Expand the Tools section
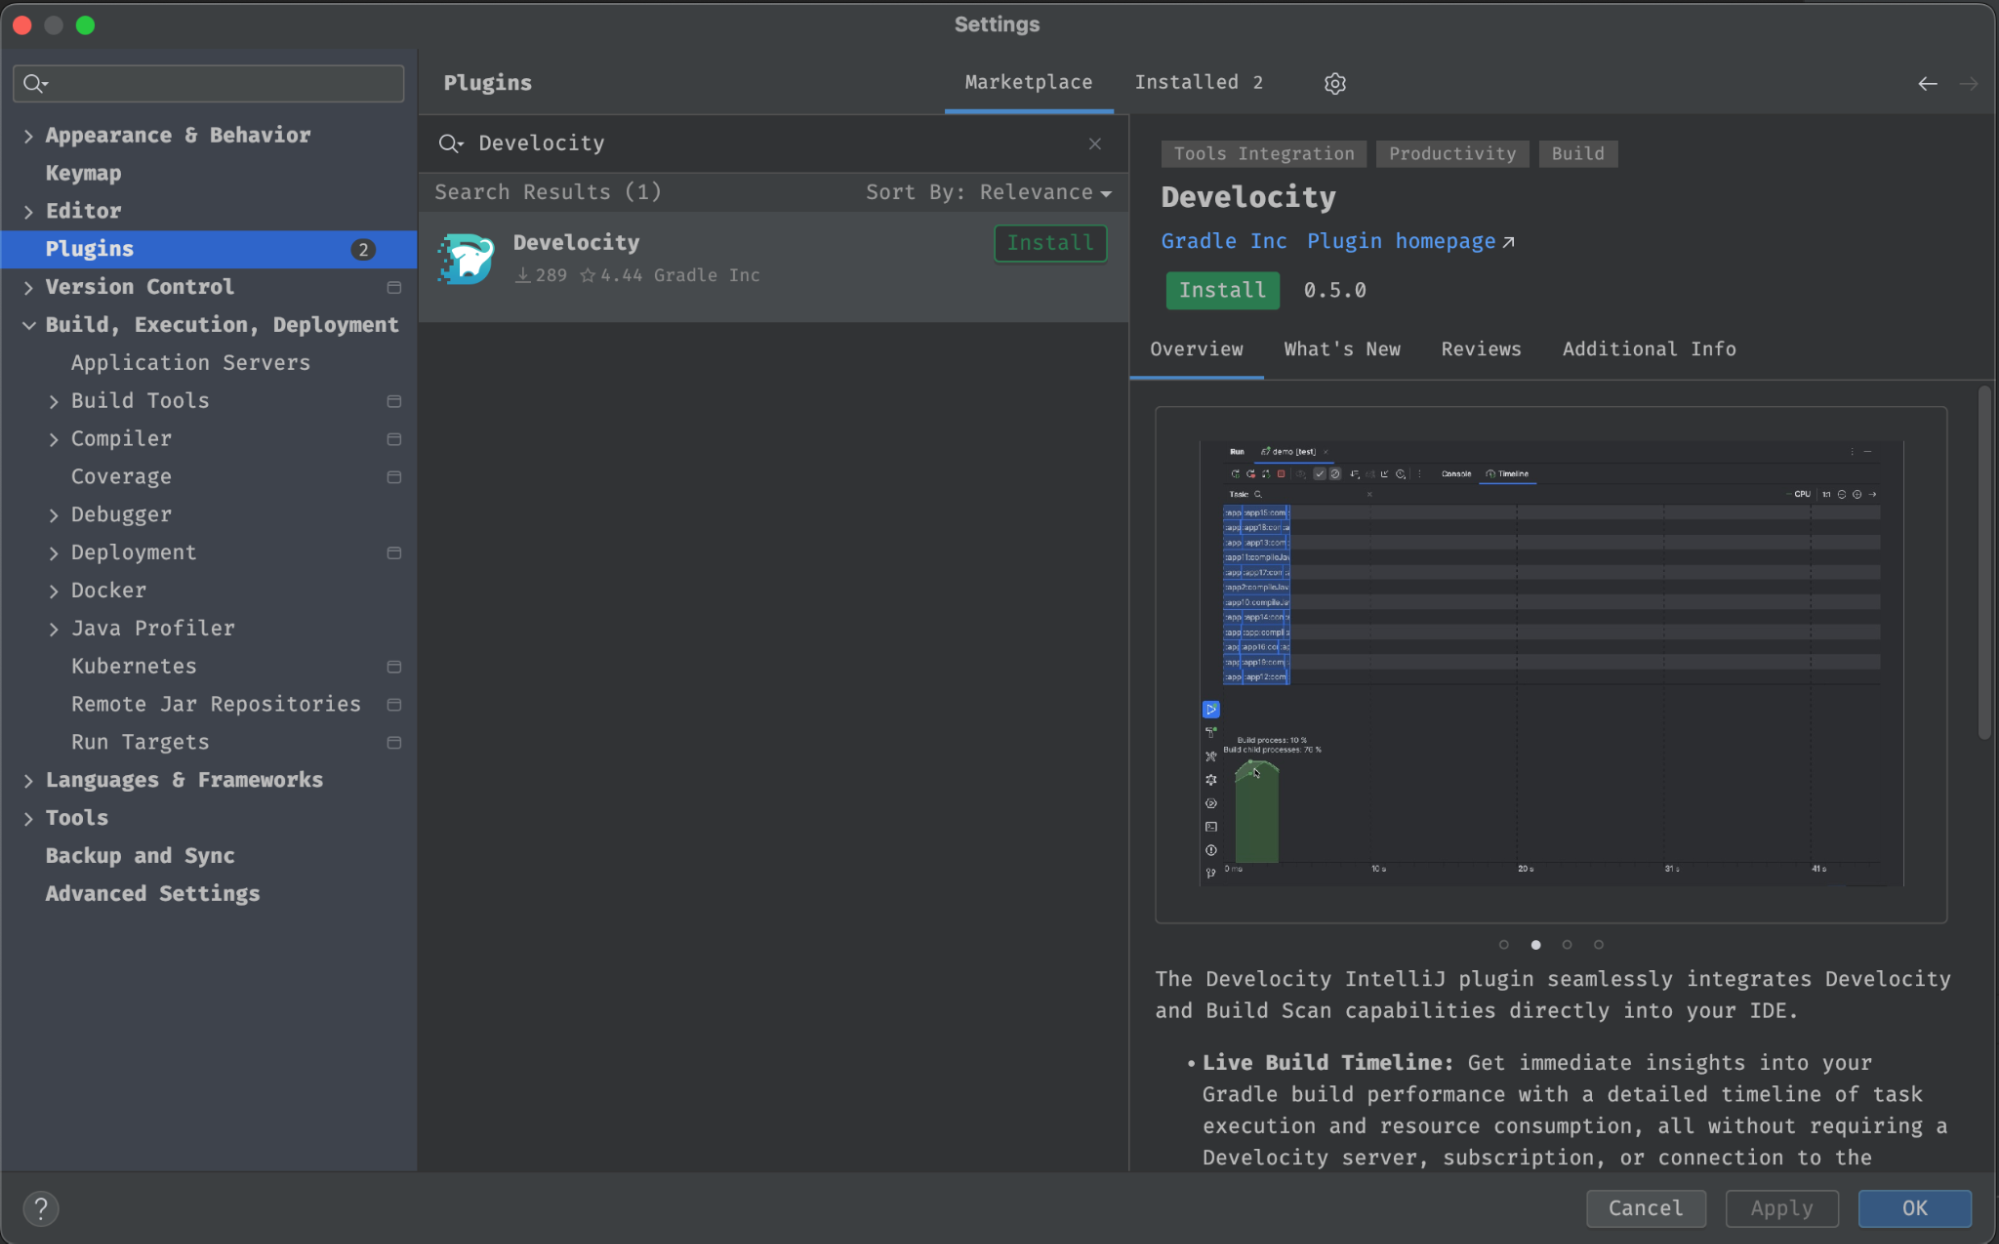 [x=28, y=819]
